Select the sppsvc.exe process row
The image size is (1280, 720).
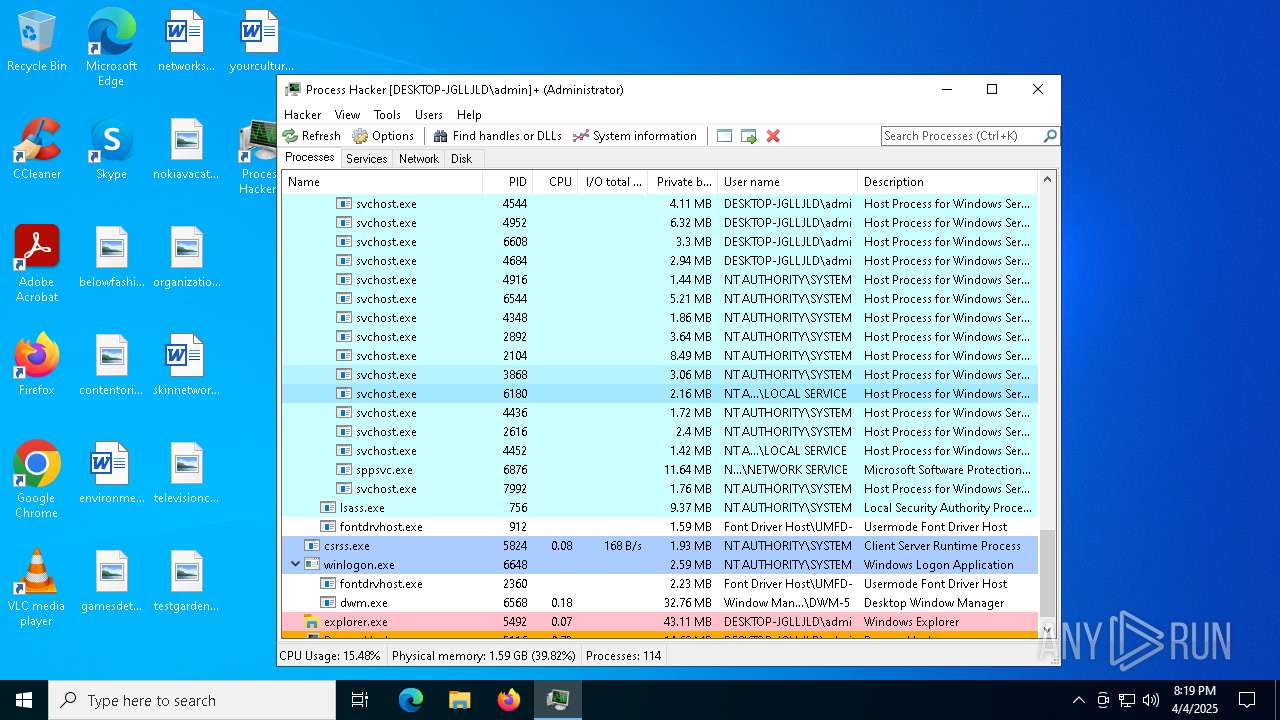[660, 470]
